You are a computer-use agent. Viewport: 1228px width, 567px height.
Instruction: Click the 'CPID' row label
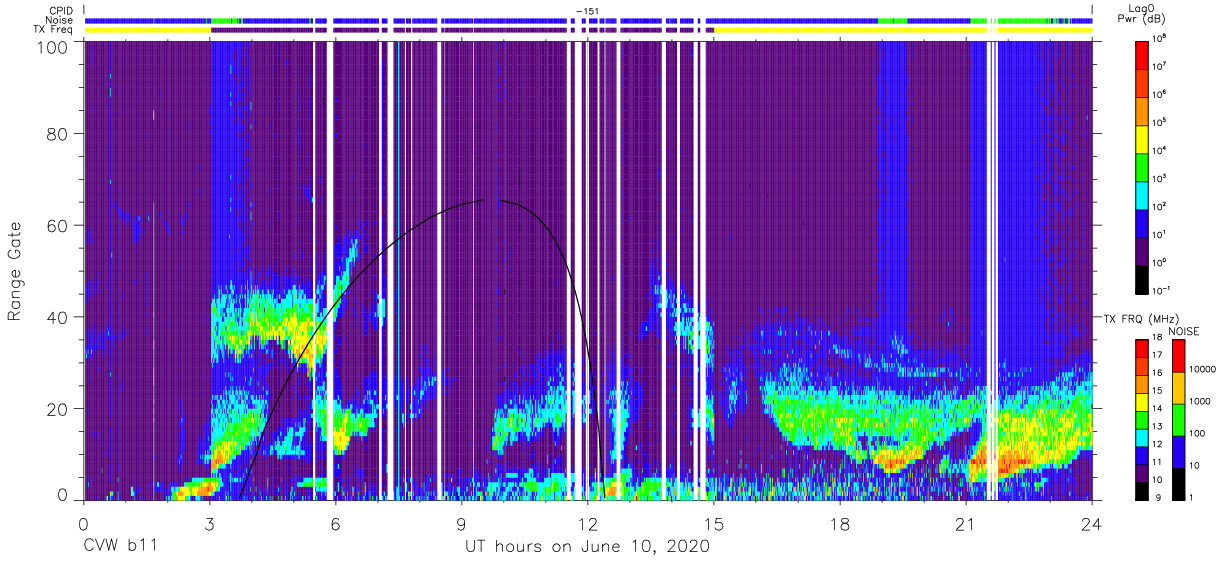point(61,10)
